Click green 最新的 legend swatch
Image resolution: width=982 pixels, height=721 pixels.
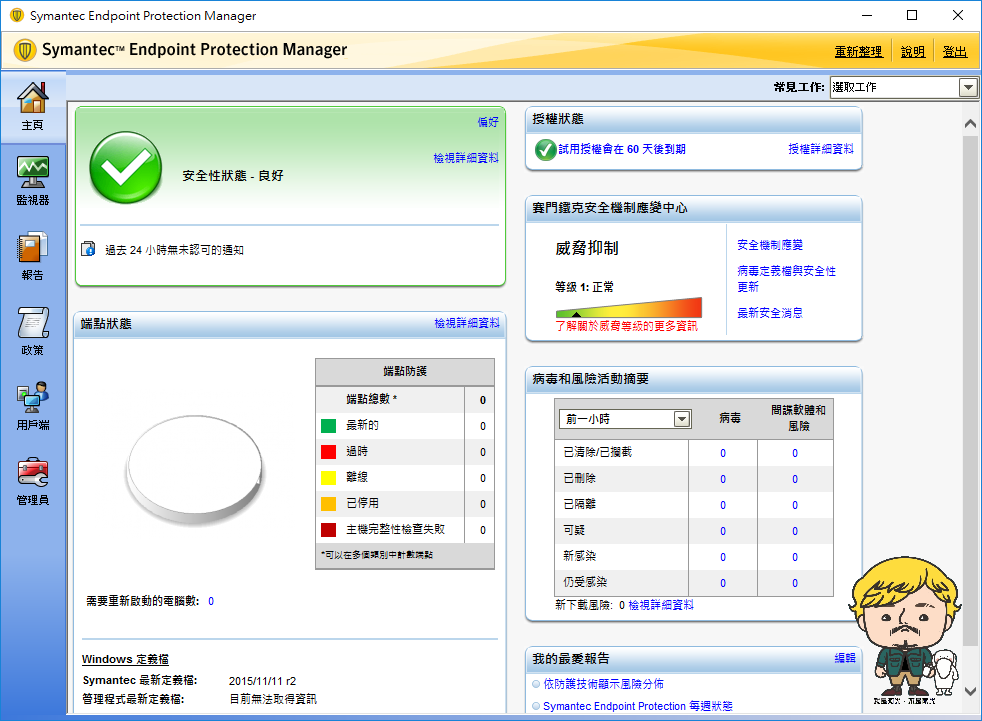329,426
